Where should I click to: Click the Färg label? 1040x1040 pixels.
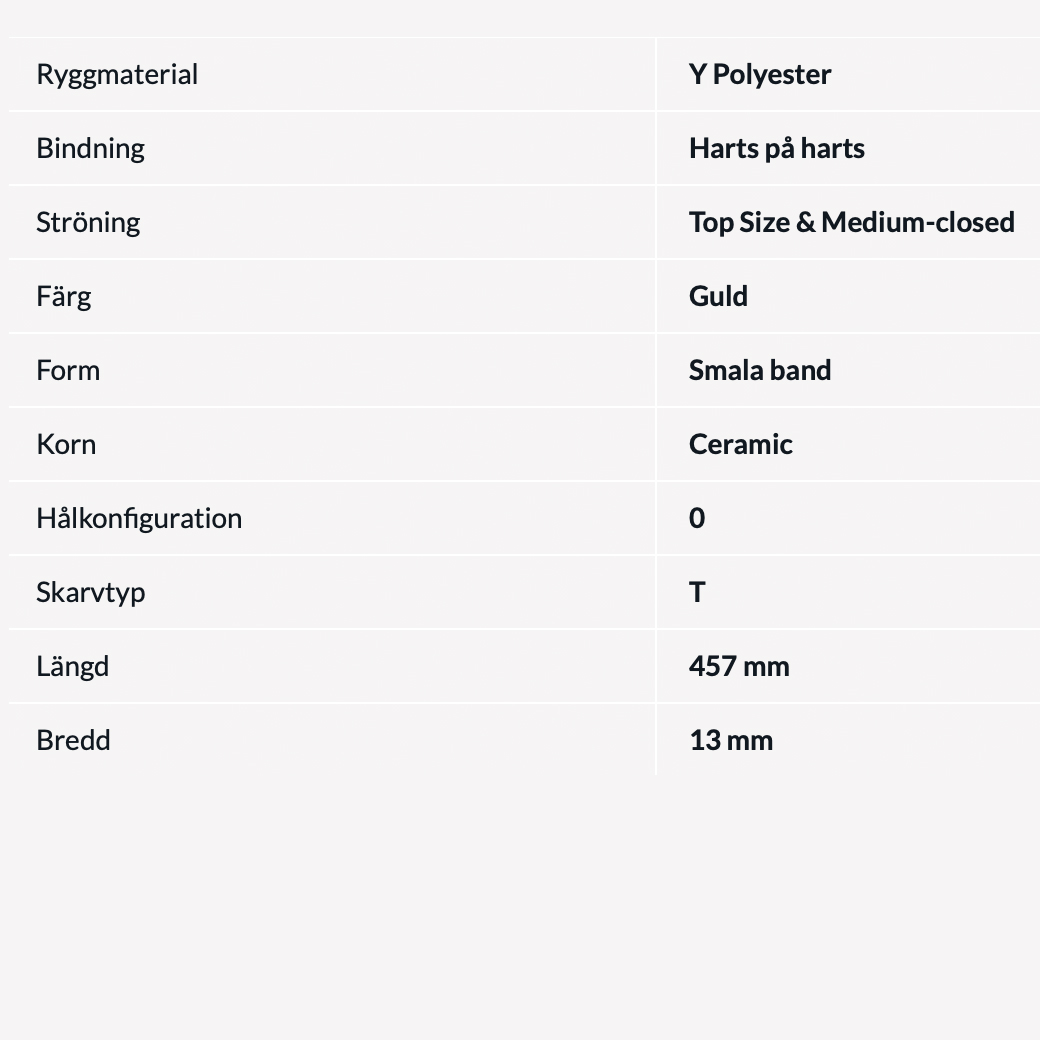click(x=63, y=296)
